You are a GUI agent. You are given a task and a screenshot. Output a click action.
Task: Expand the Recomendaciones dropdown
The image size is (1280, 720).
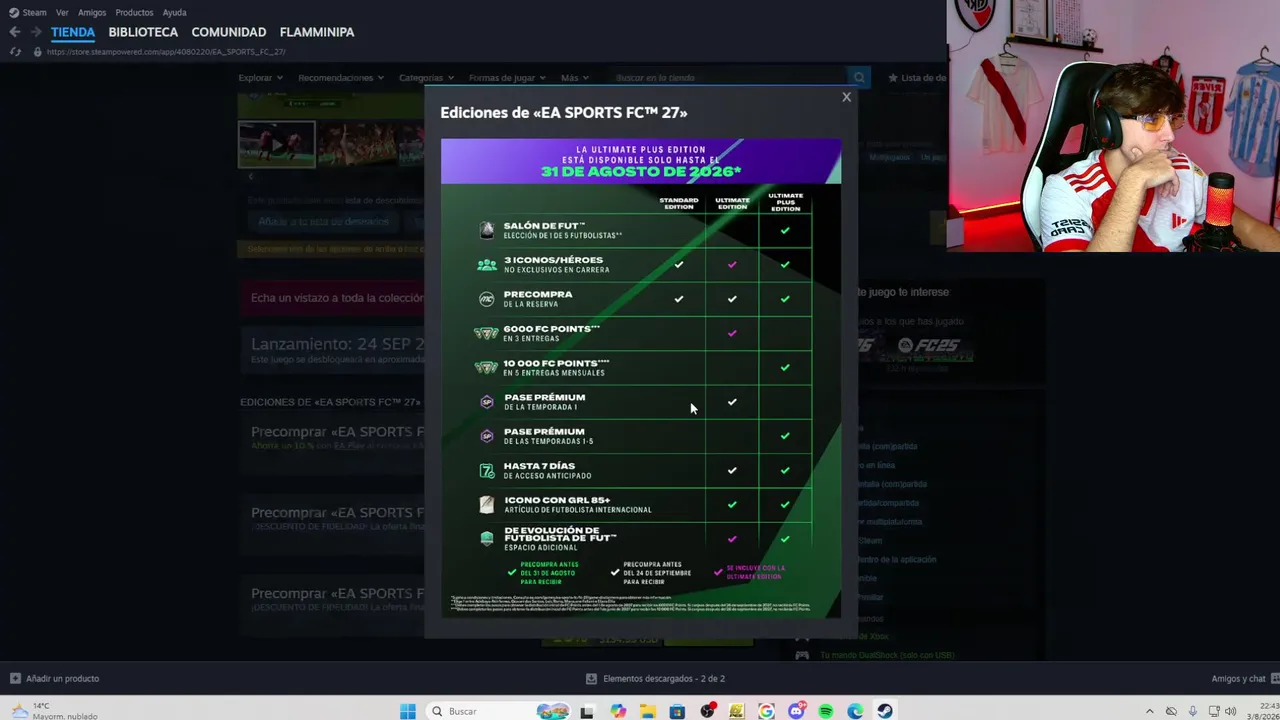click(x=340, y=78)
